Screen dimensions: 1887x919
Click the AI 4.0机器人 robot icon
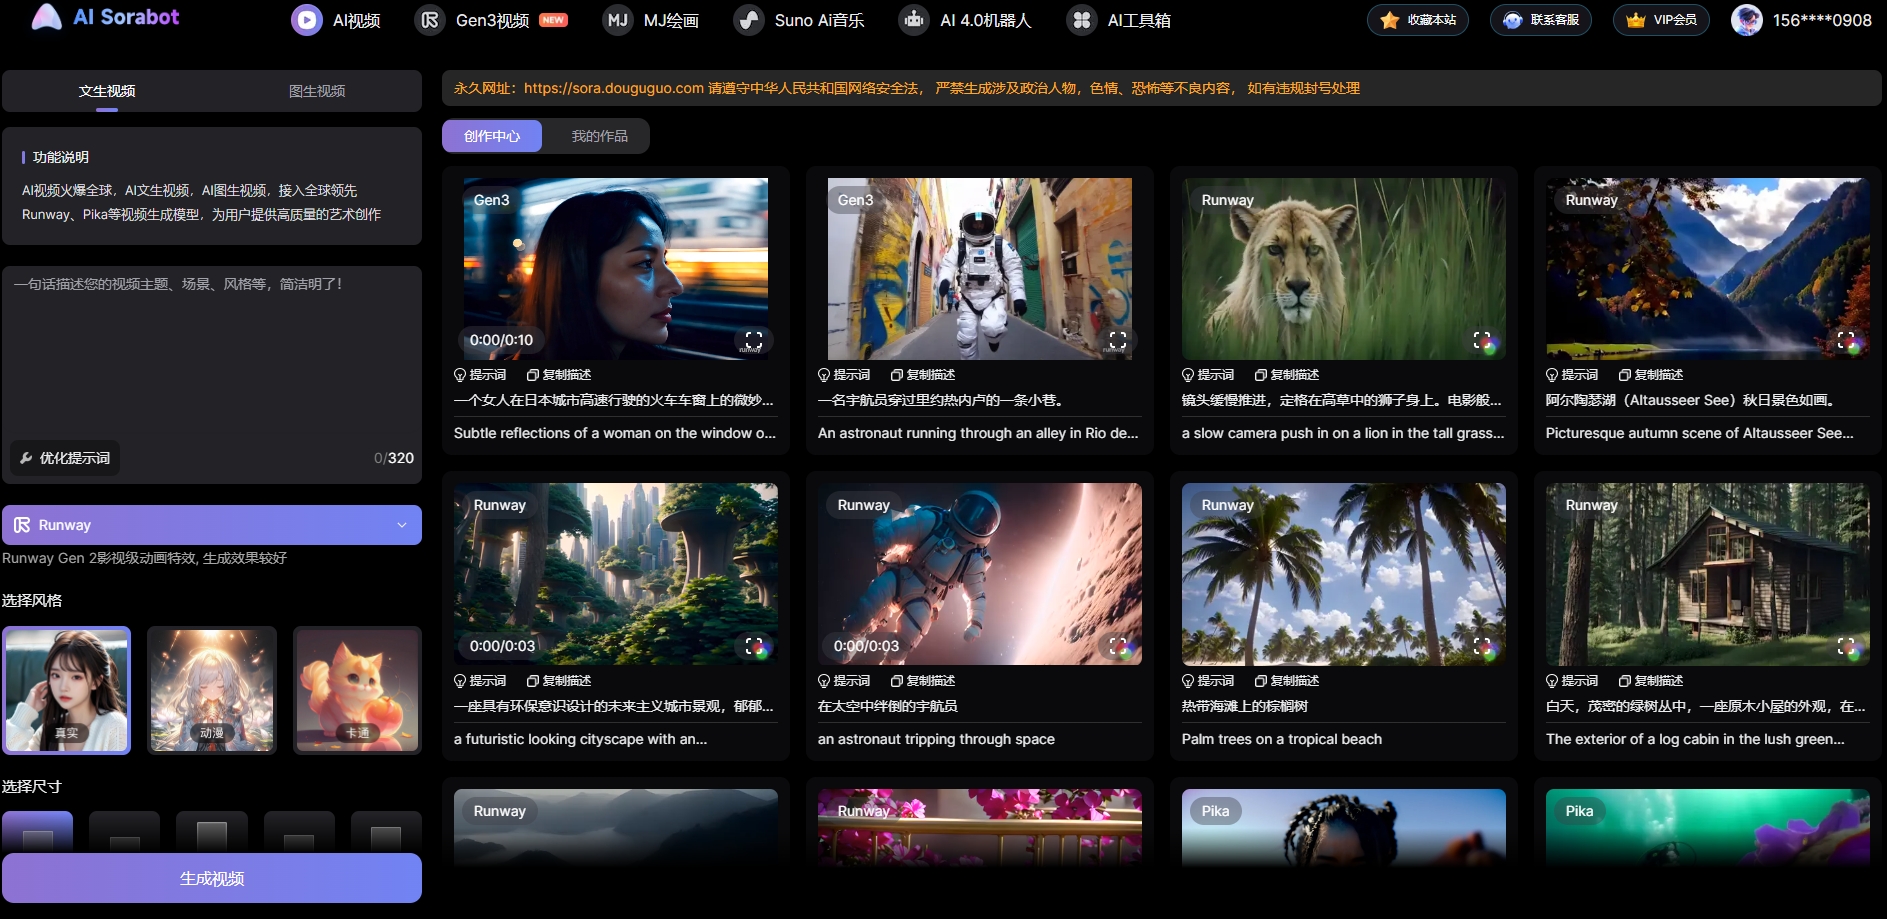click(x=913, y=20)
